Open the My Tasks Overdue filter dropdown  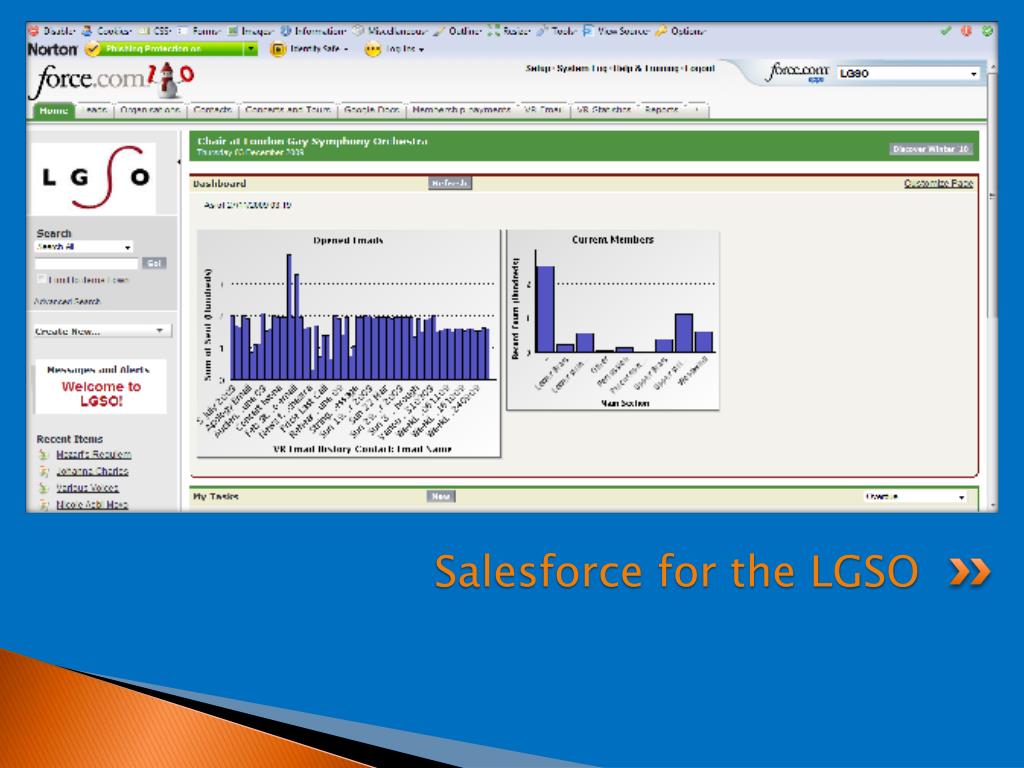pos(914,497)
